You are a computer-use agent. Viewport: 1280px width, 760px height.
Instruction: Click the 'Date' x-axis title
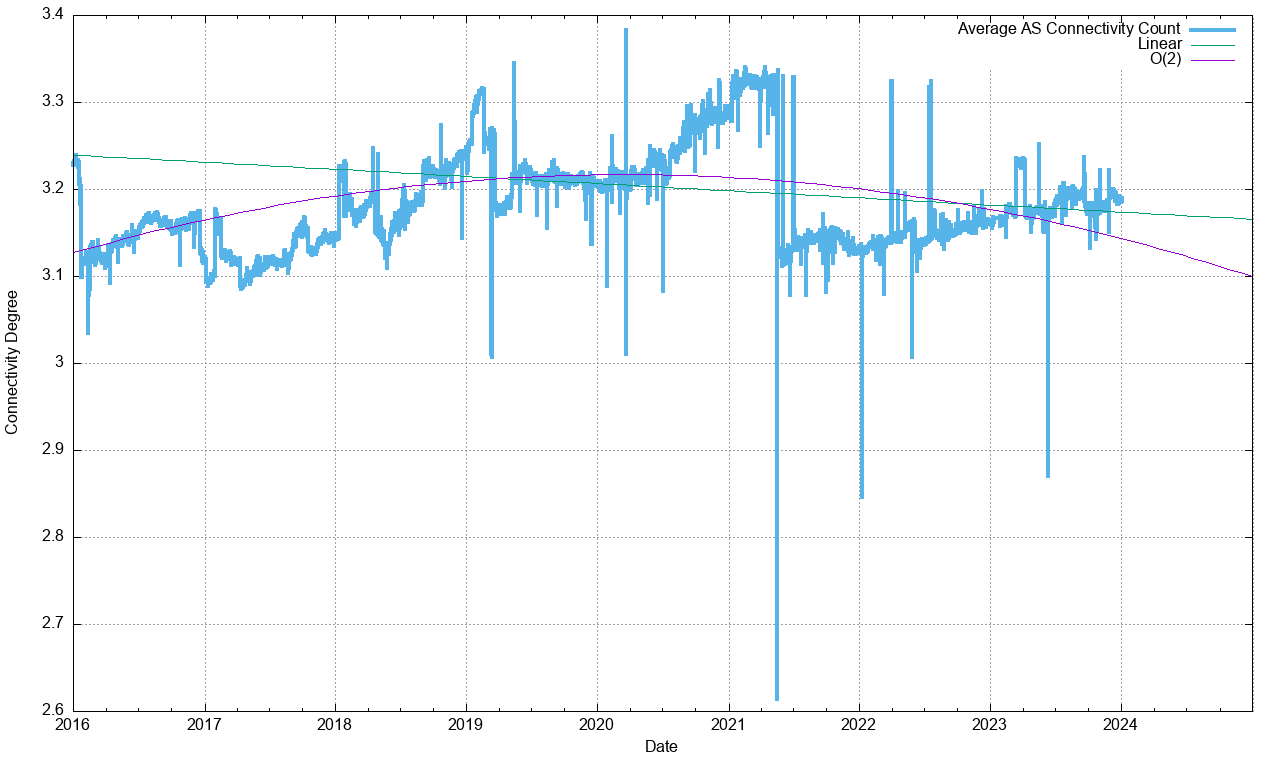pos(661,746)
